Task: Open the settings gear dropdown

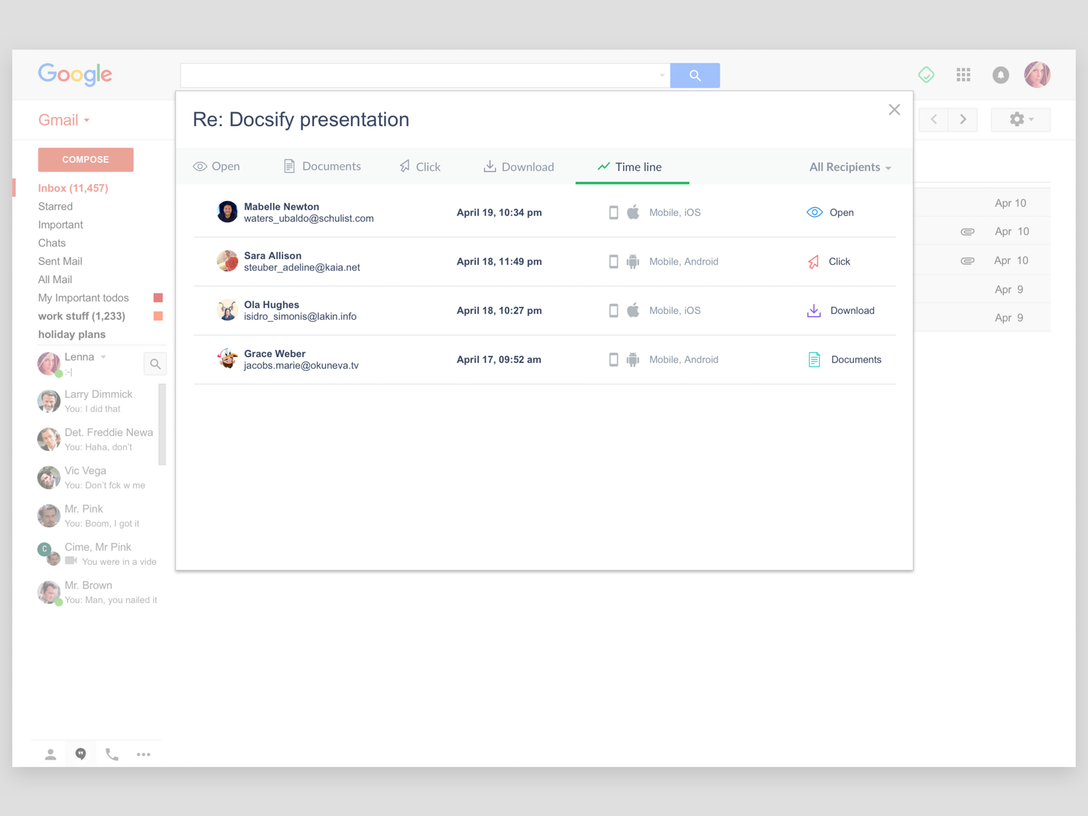Action: coord(1021,119)
